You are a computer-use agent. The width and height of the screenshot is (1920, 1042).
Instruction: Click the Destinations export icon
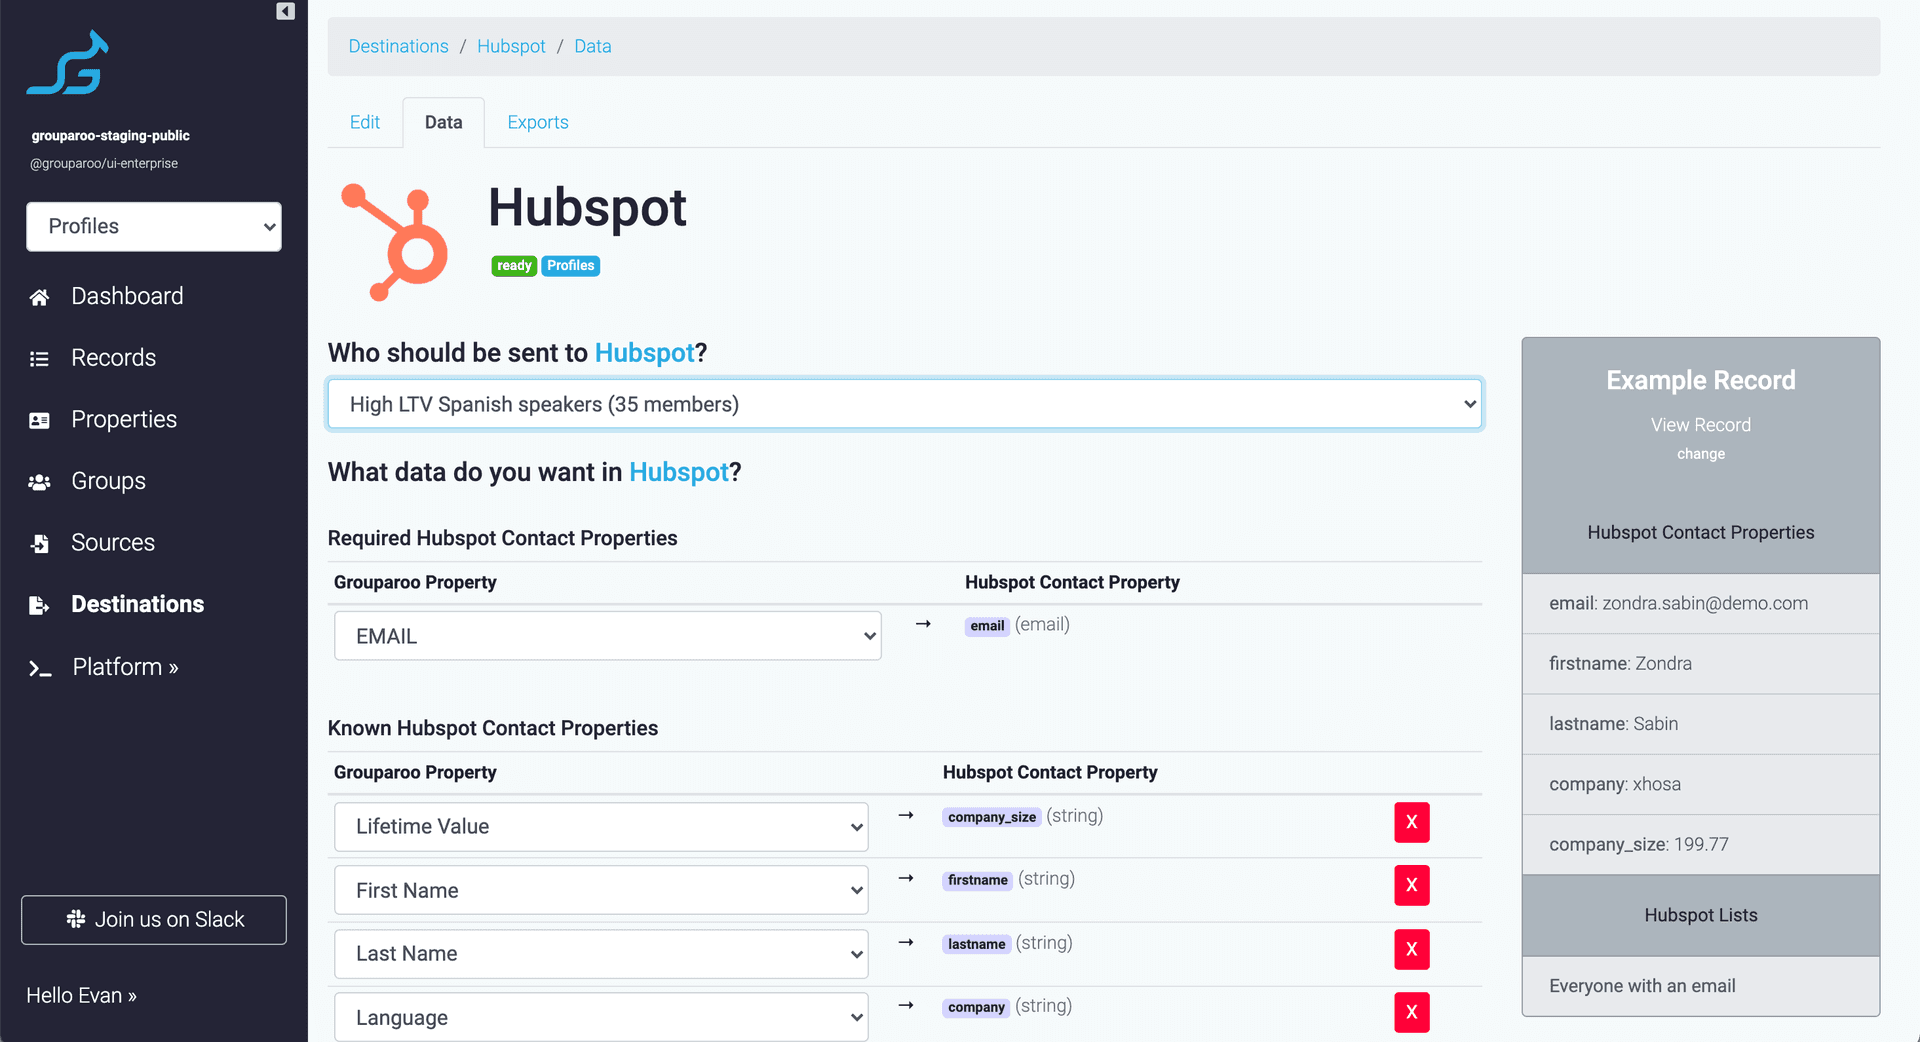click(x=39, y=605)
